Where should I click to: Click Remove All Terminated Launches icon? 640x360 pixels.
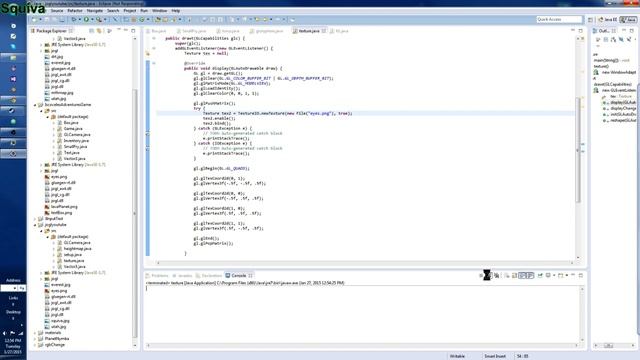pyautogui.click(x=497, y=276)
